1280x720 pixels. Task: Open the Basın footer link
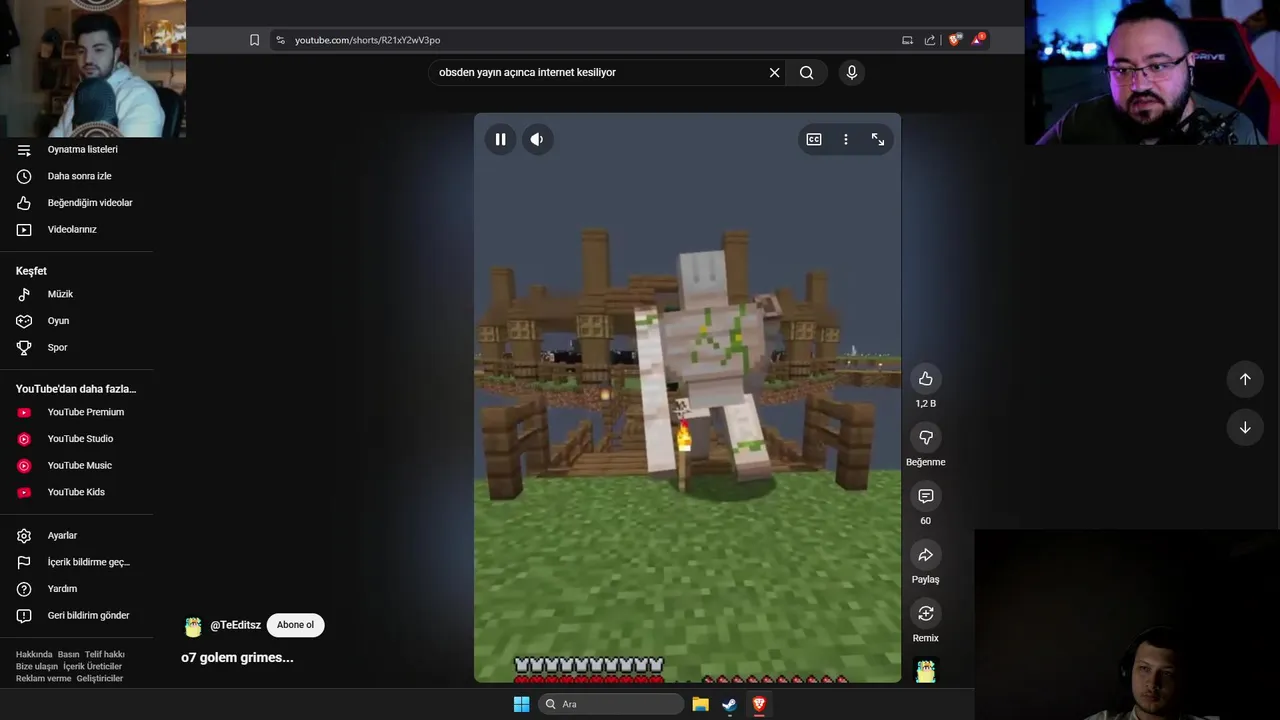[68, 654]
